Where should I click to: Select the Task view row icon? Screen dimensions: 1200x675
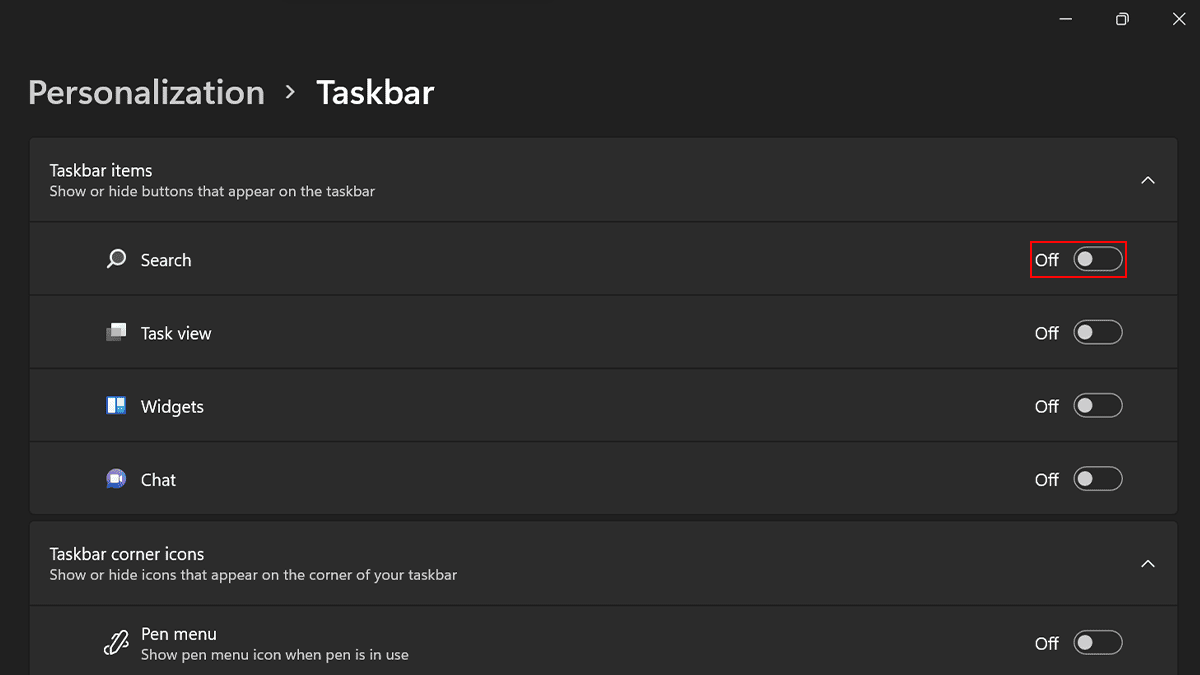click(x=115, y=332)
